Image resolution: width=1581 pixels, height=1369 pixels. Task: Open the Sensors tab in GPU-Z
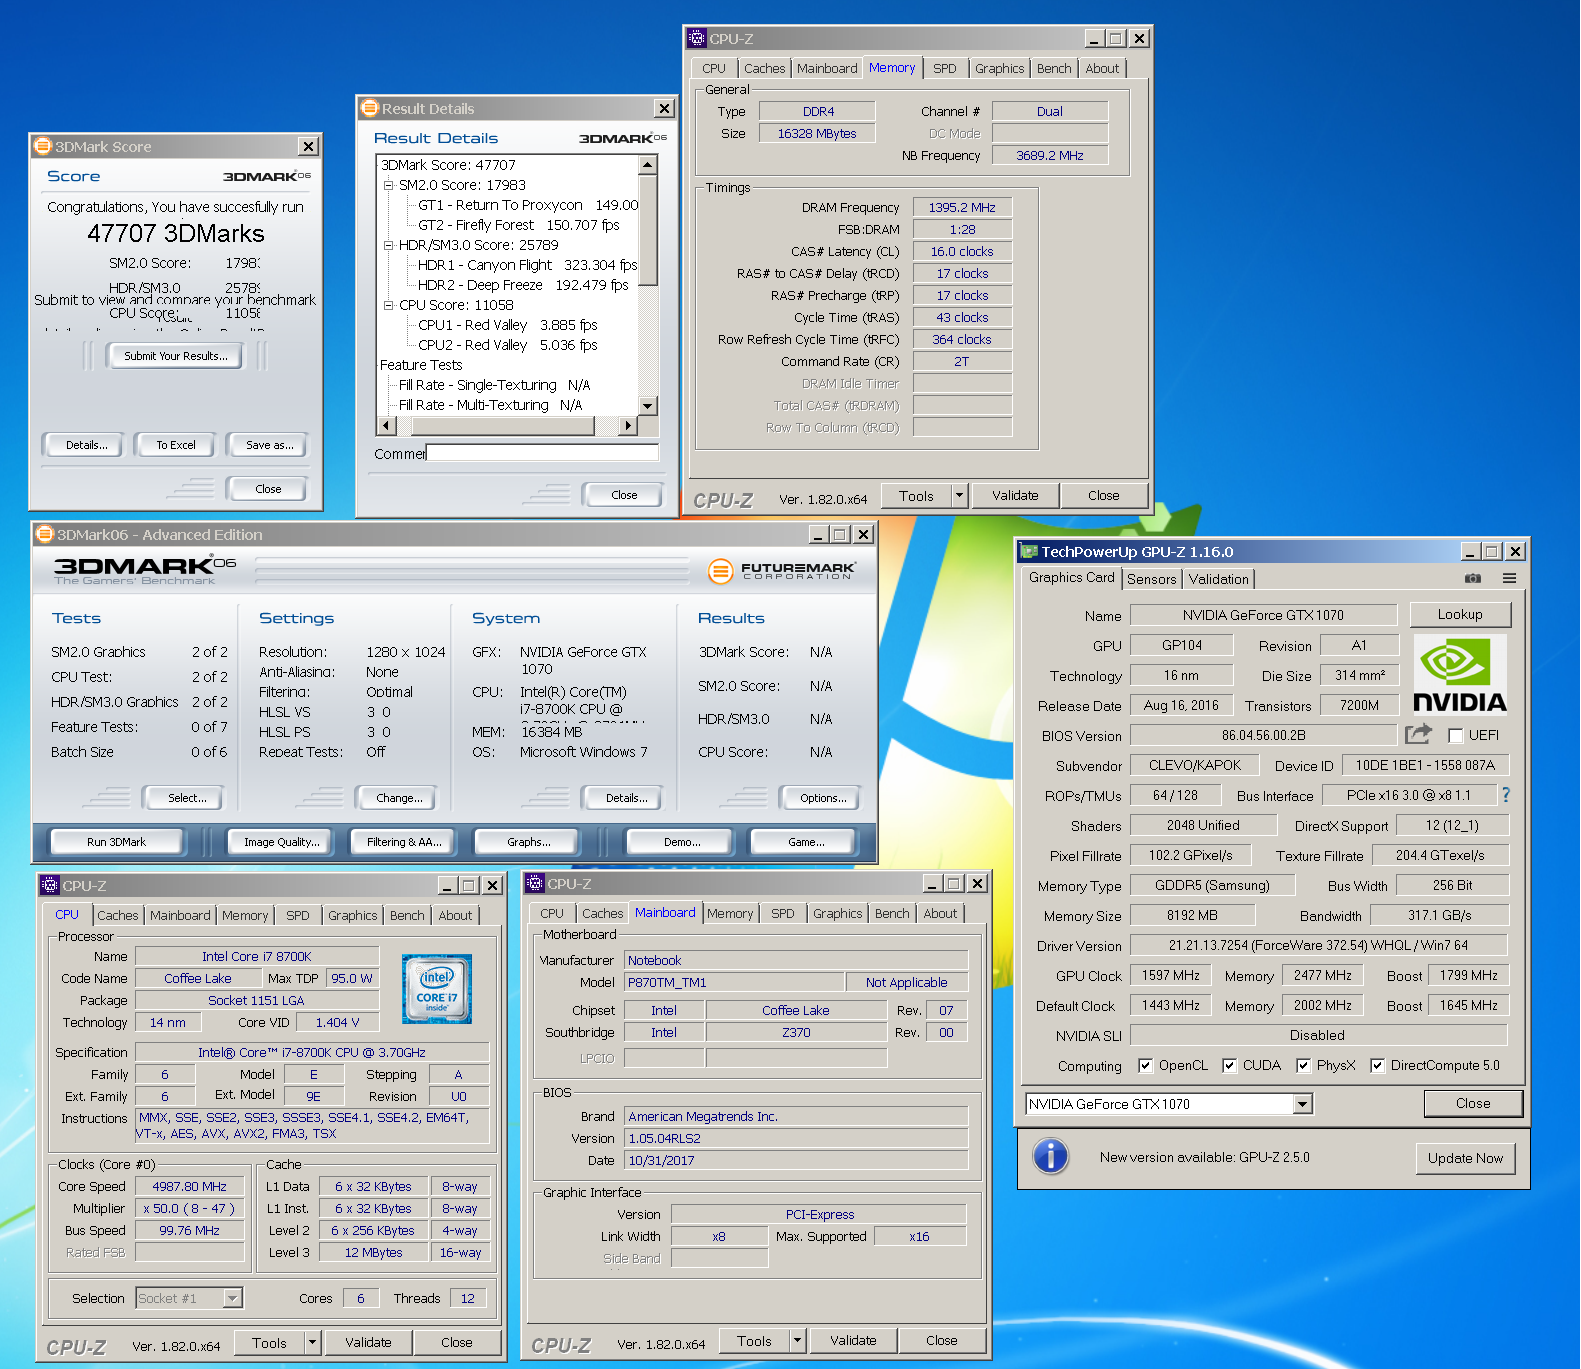point(1151,579)
